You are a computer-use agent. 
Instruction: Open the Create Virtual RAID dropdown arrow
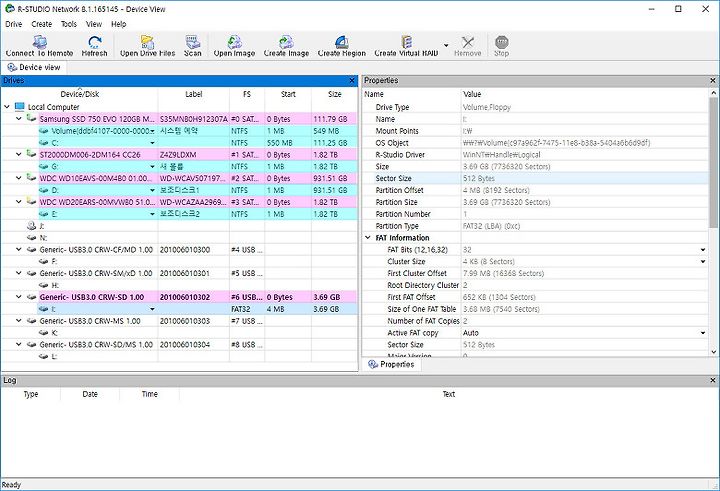tap(446, 45)
